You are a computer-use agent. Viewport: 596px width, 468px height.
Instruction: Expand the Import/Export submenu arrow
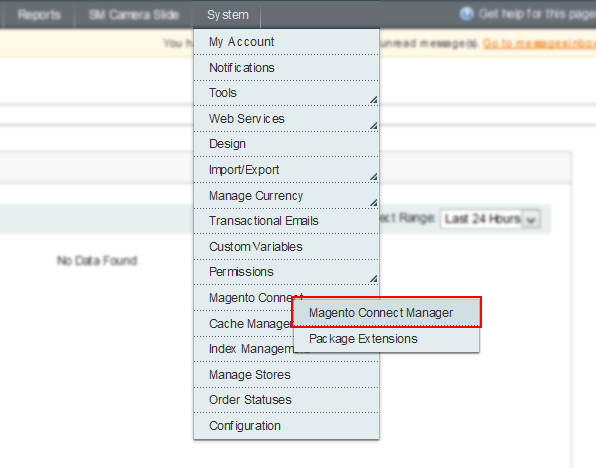pyautogui.click(x=374, y=177)
